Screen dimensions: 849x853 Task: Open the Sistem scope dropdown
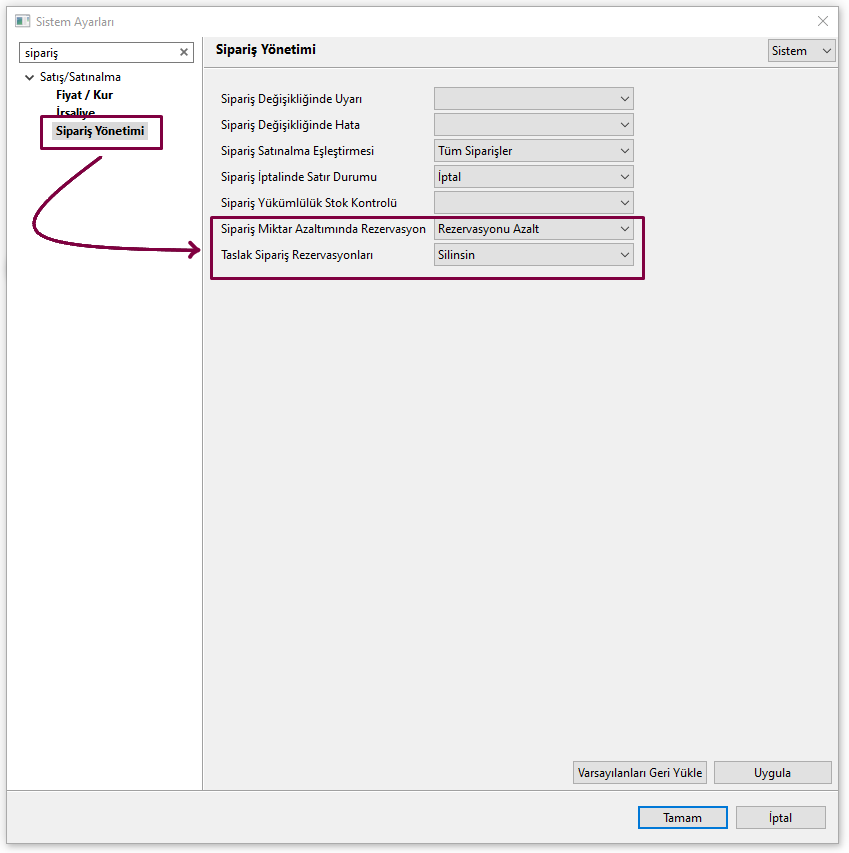[801, 50]
